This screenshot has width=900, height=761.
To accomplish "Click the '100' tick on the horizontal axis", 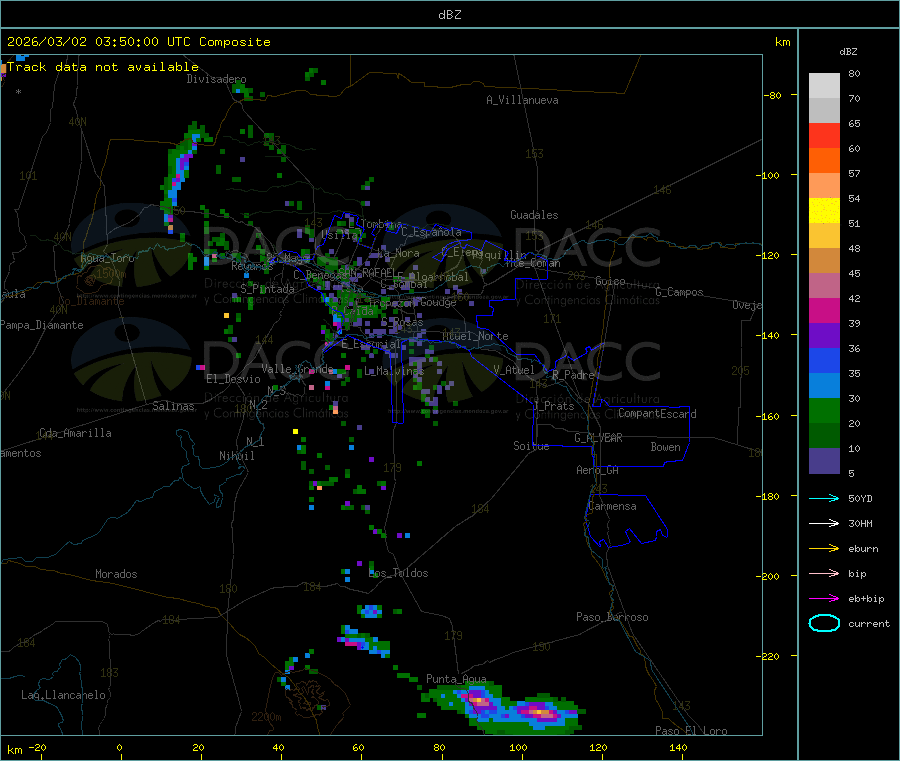I will tap(518, 747).
